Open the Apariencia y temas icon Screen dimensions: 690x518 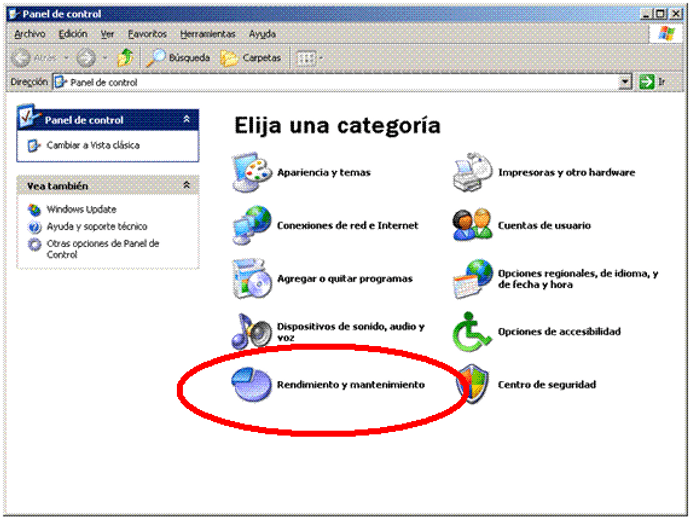252,172
